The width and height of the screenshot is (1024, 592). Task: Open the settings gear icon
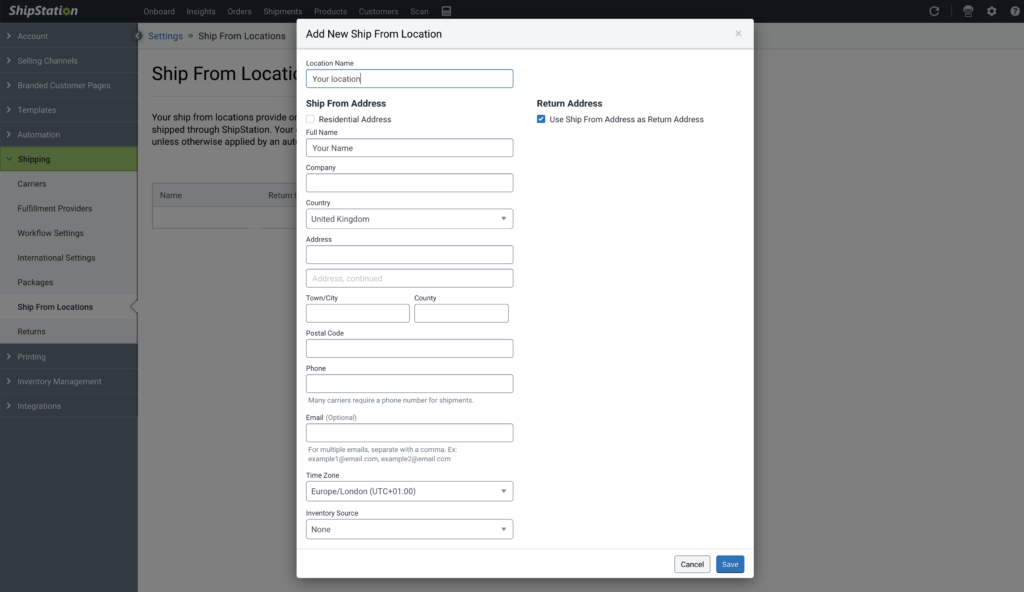coord(992,11)
